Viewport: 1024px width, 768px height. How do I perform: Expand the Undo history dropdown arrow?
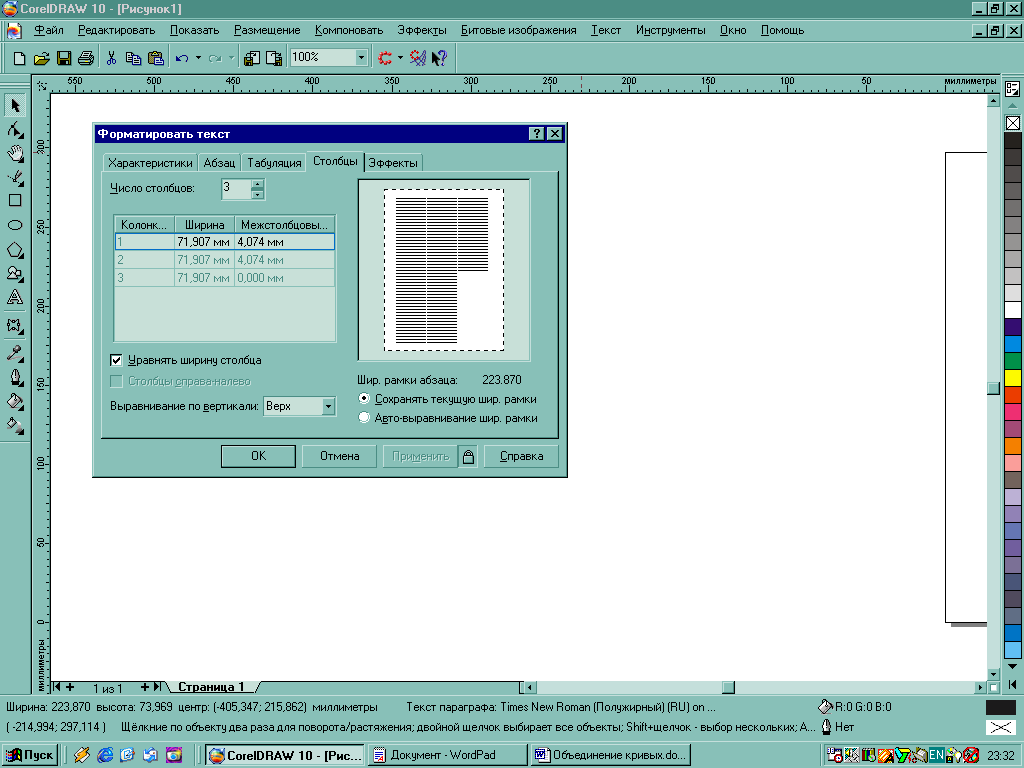198,58
